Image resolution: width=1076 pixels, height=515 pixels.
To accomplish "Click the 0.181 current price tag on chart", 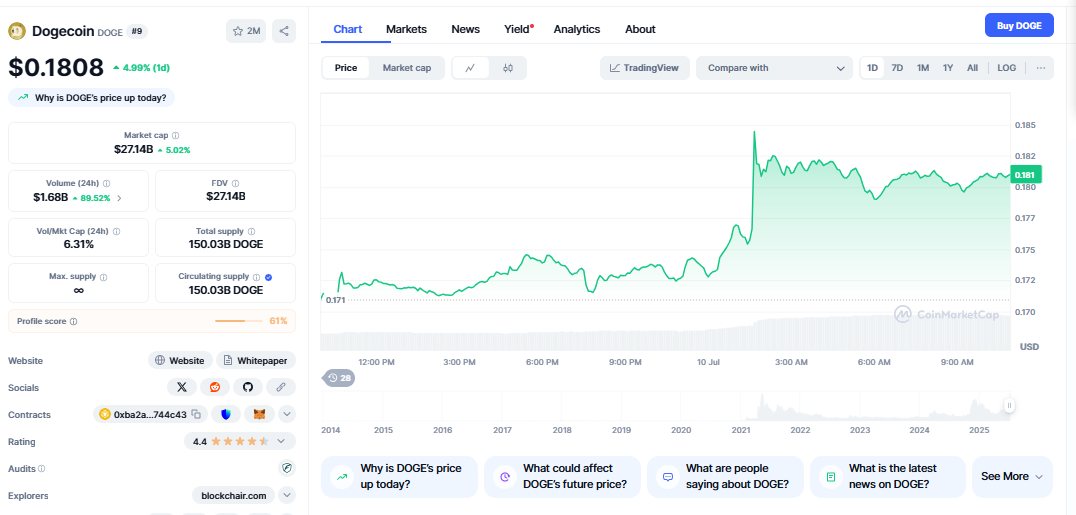I will [1027, 174].
